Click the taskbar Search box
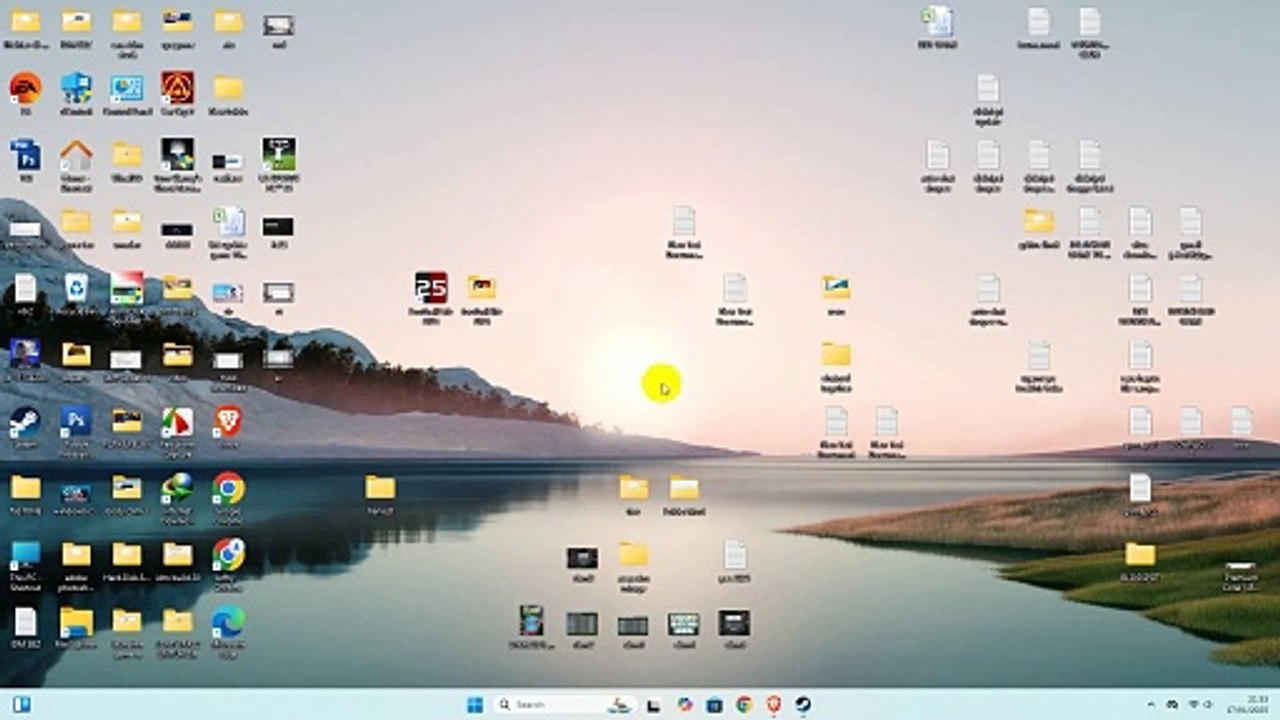 (x=565, y=705)
